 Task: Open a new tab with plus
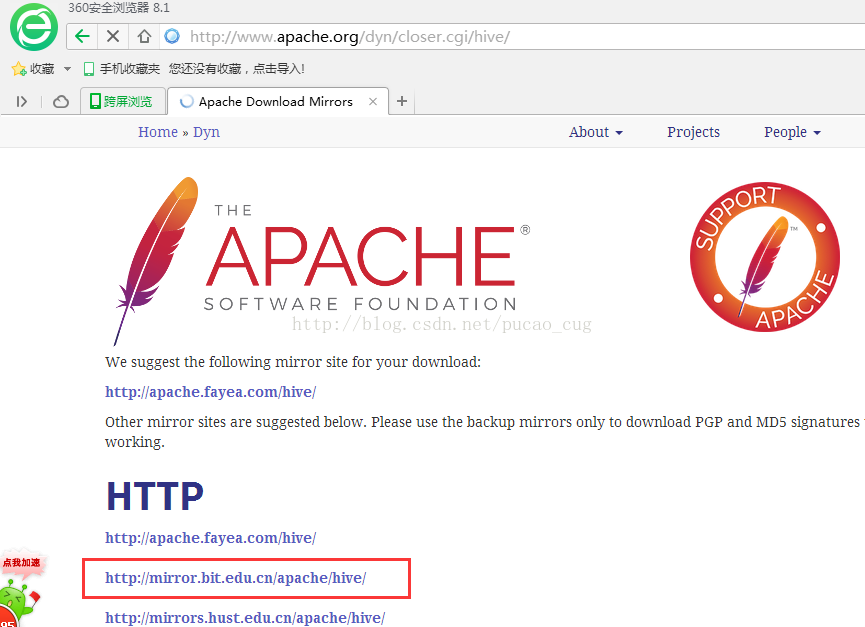[402, 101]
